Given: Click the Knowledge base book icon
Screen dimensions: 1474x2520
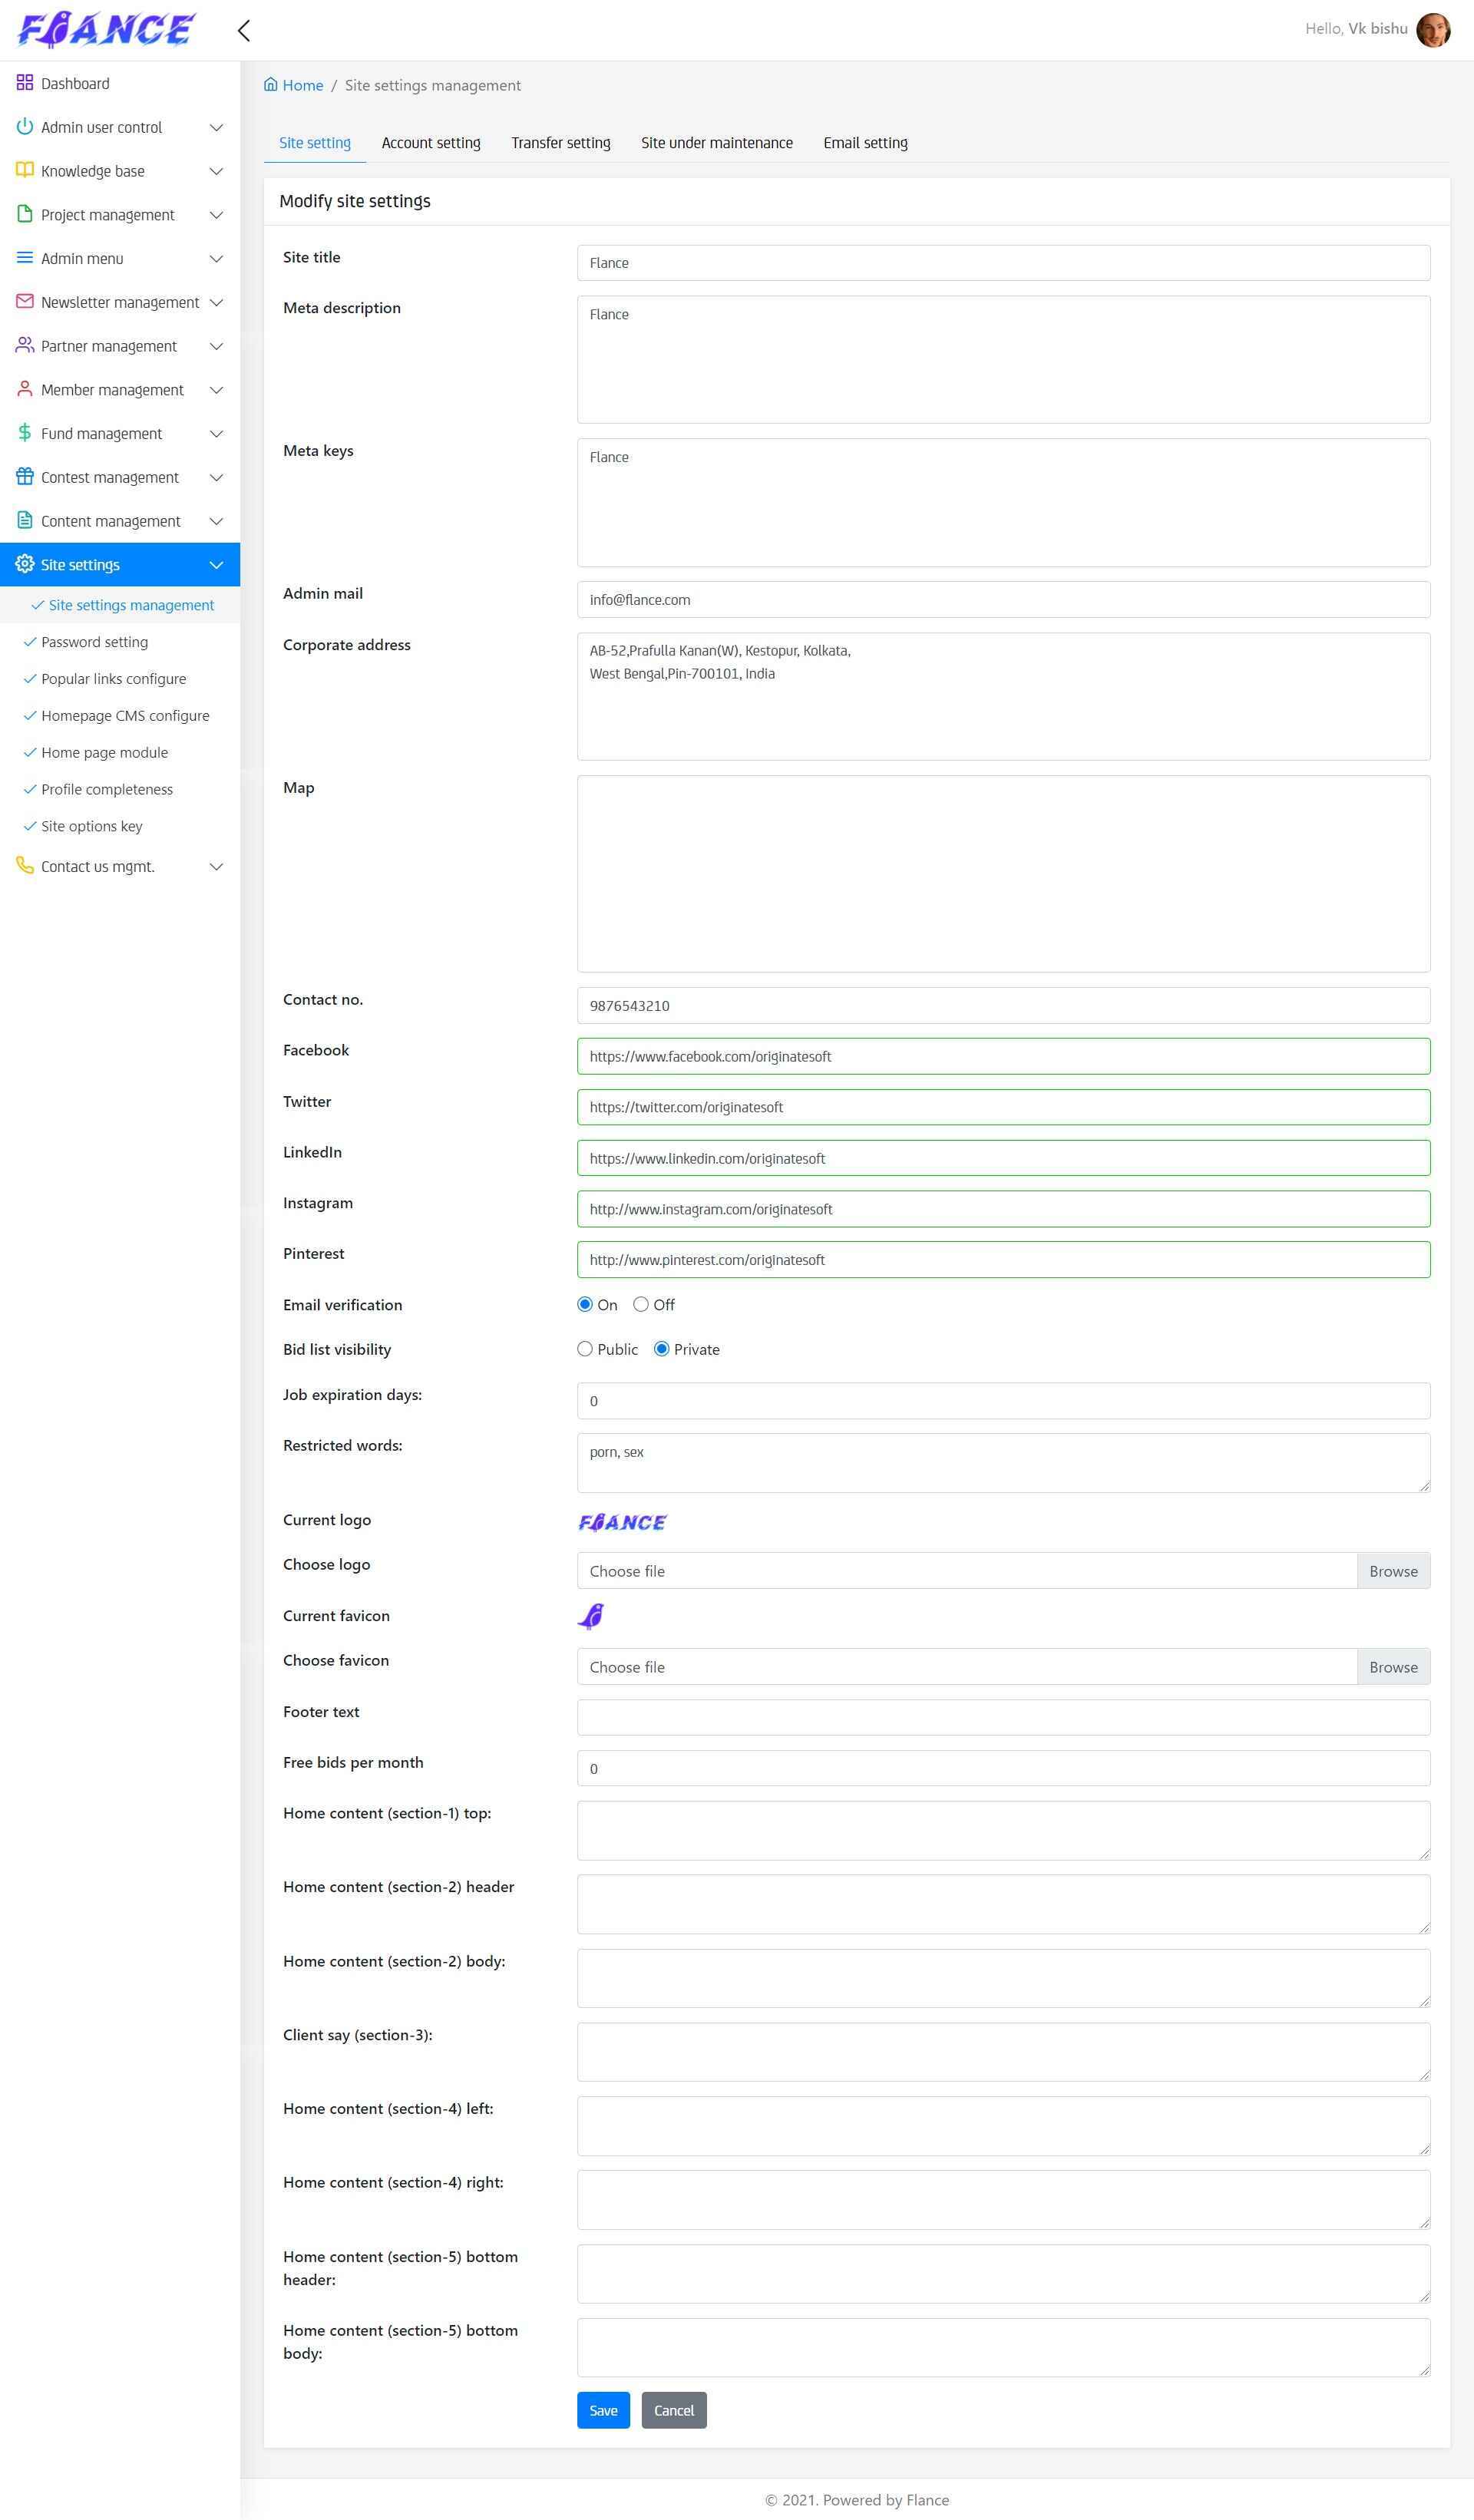Looking at the screenshot, I should point(25,170).
